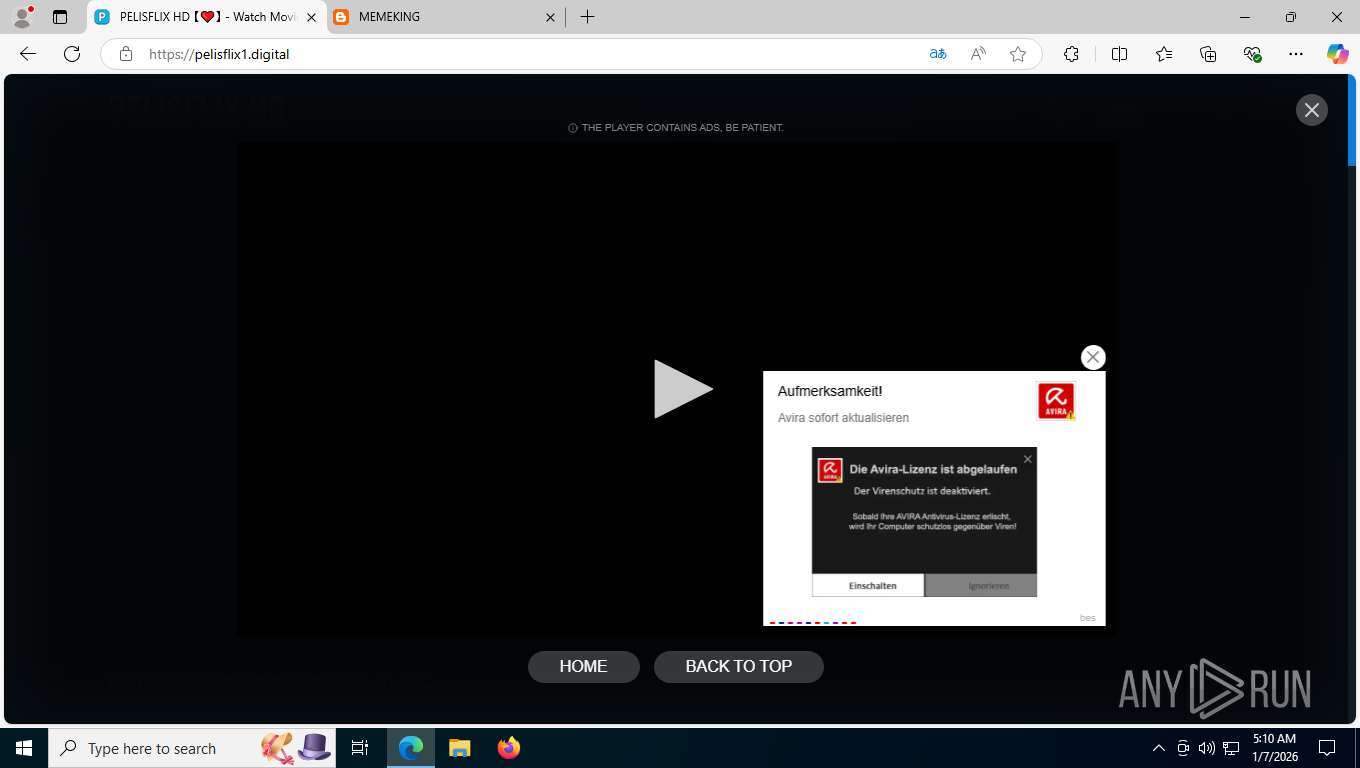1360x768 pixels.
Task: Refresh the current page
Action: pyautogui.click(x=72, y=54)
